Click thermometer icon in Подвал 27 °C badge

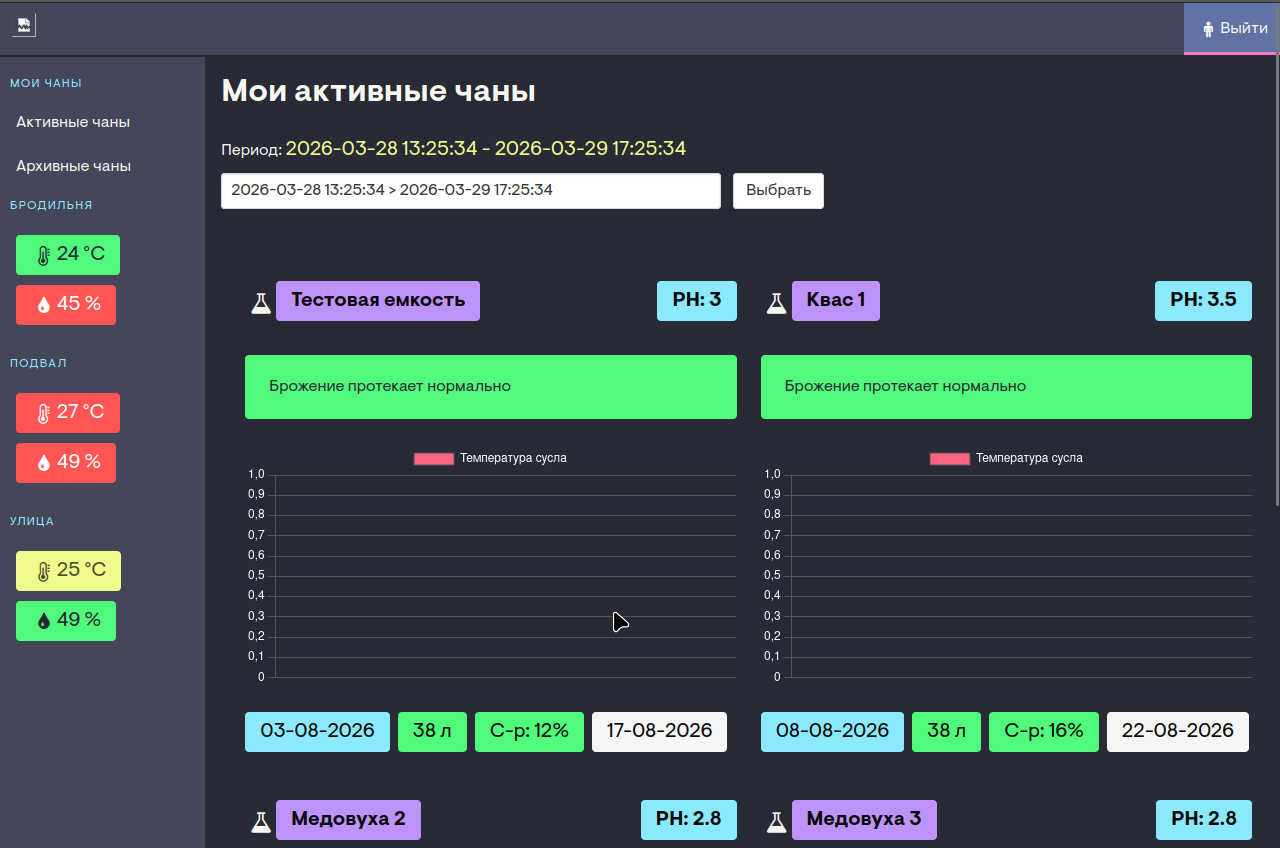click(43, 413)
